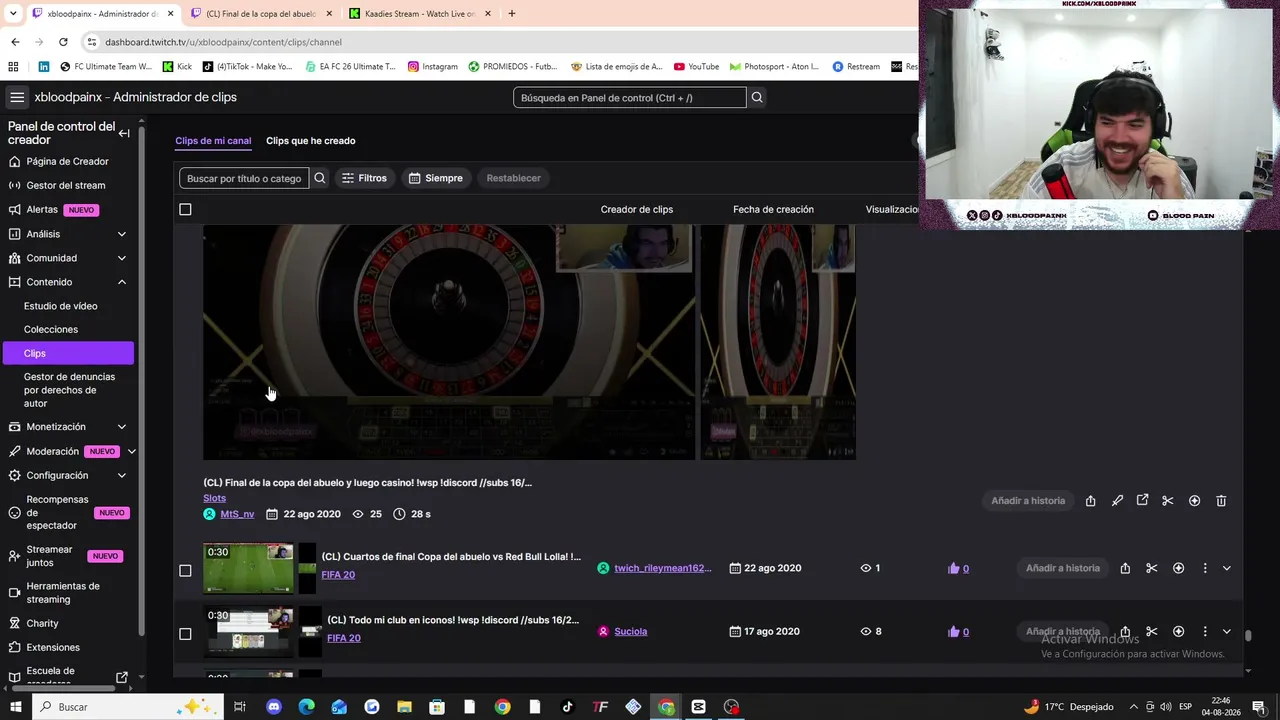Viewport: 1280px width, 720px height.
Task: Click the Buscar por título o categoría field
Action: (x=244, y=178)
